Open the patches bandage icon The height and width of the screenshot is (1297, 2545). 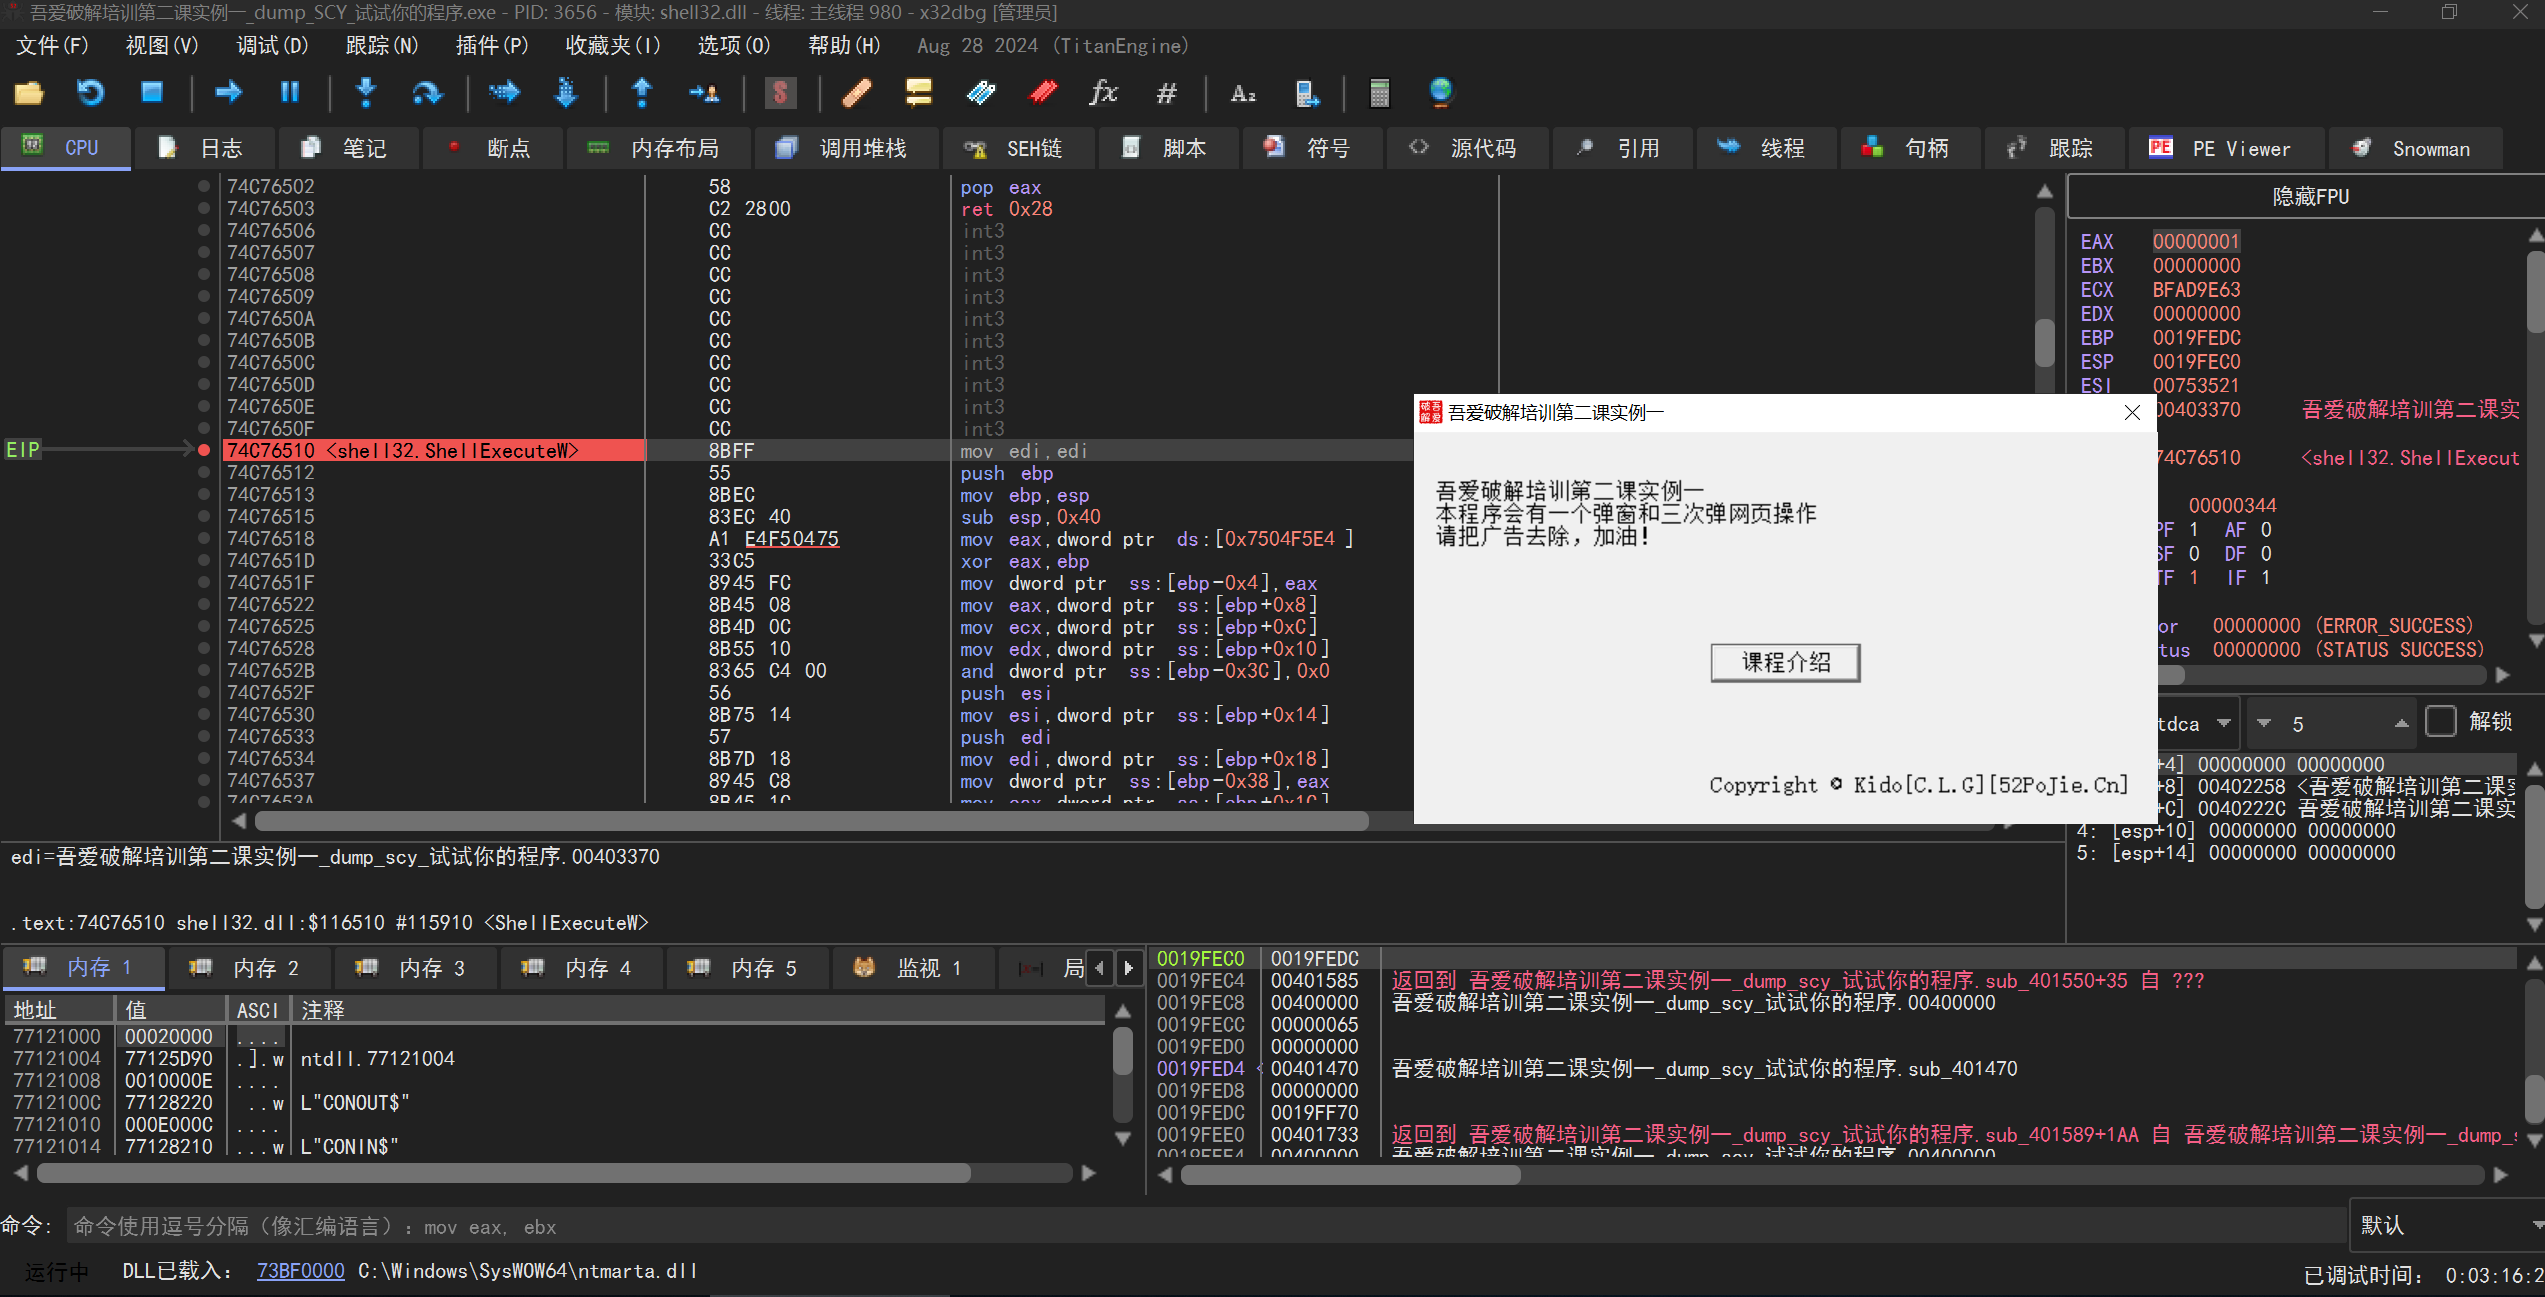coord(857,93)
